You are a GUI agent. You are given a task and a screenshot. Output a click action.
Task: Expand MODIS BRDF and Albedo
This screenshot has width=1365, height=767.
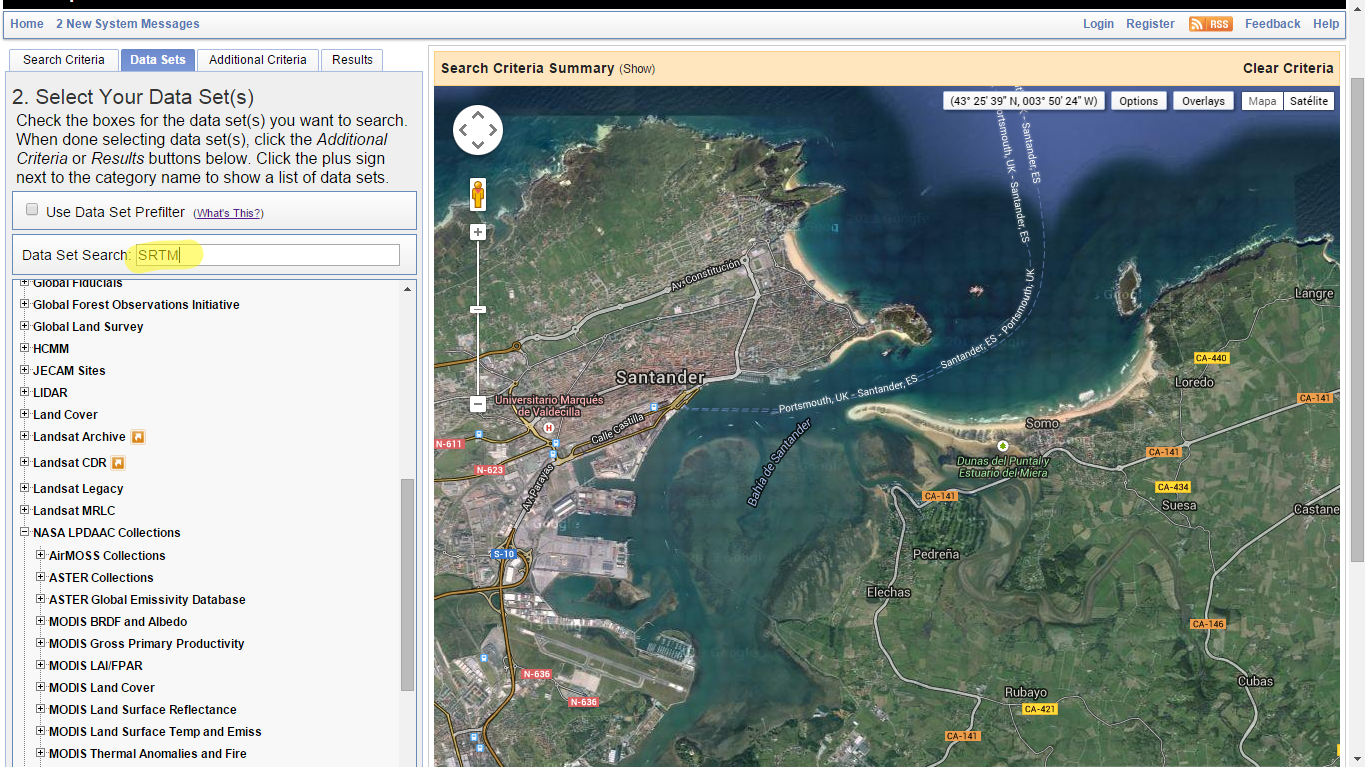pos(41,621)
